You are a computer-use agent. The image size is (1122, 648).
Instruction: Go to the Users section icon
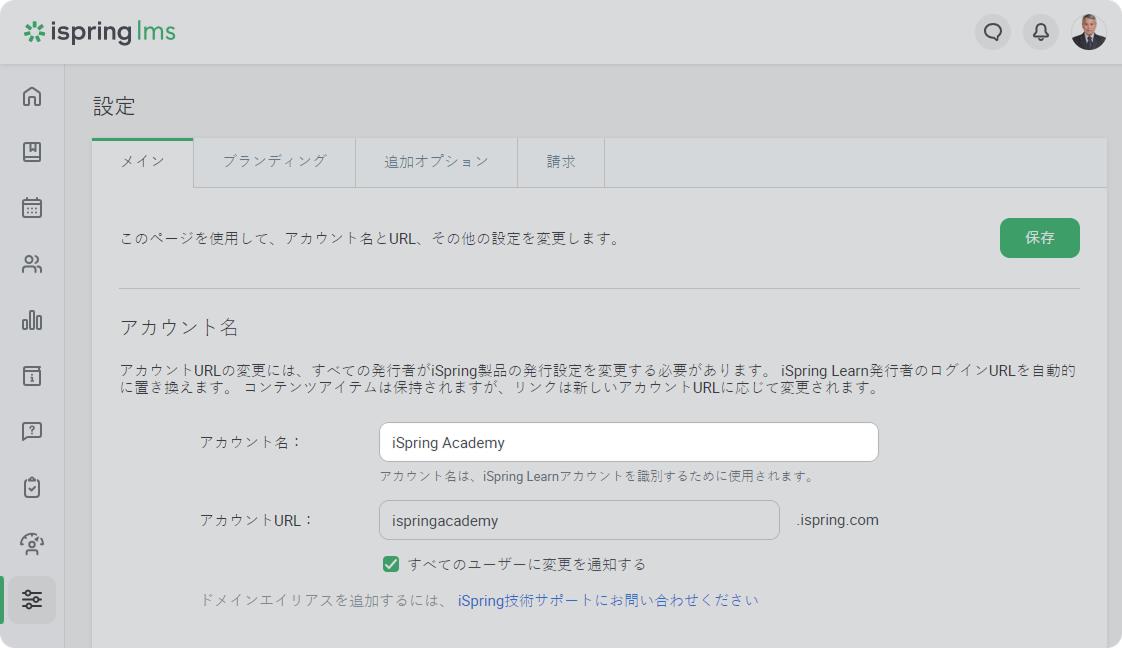tap(32, 264)
